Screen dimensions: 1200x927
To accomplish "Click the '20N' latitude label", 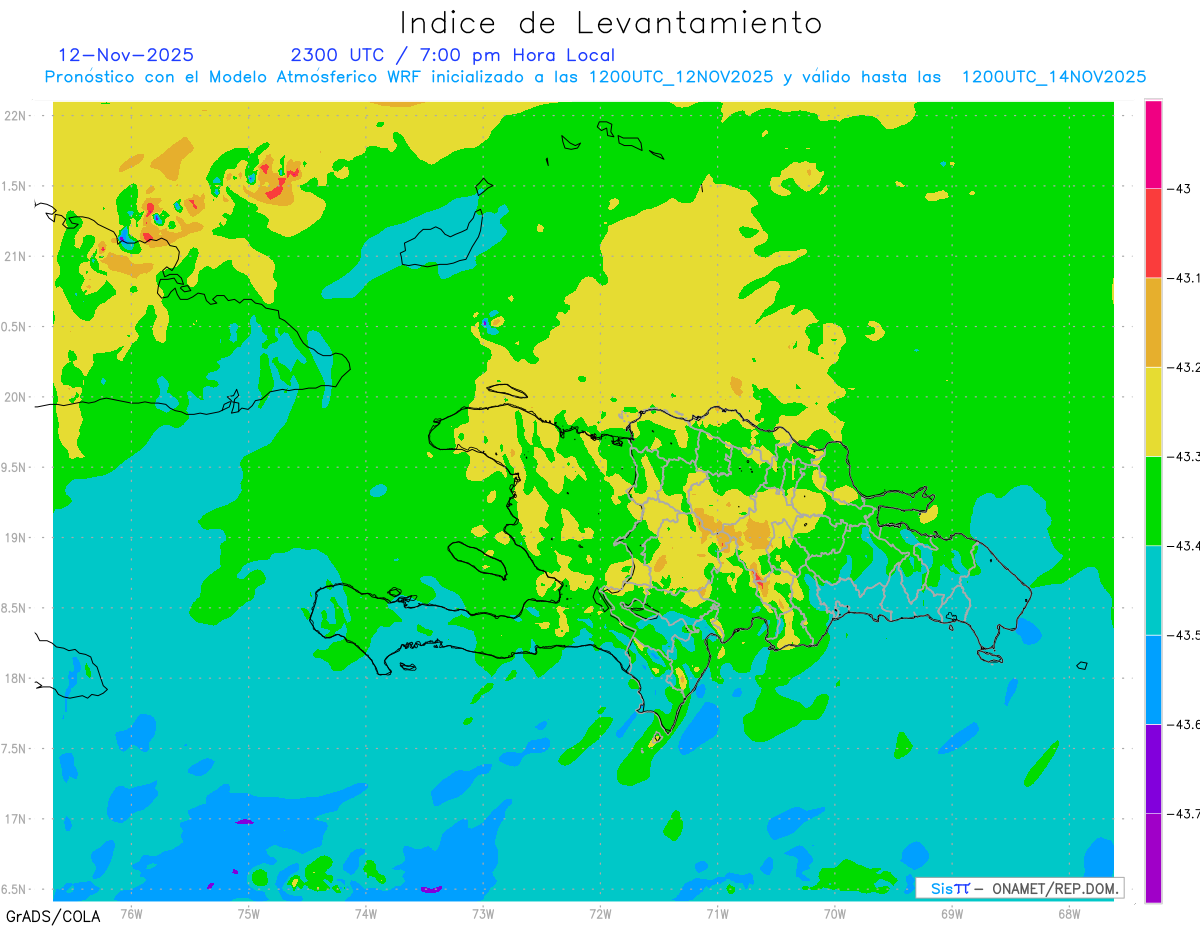I will click(x=17, y=397).
